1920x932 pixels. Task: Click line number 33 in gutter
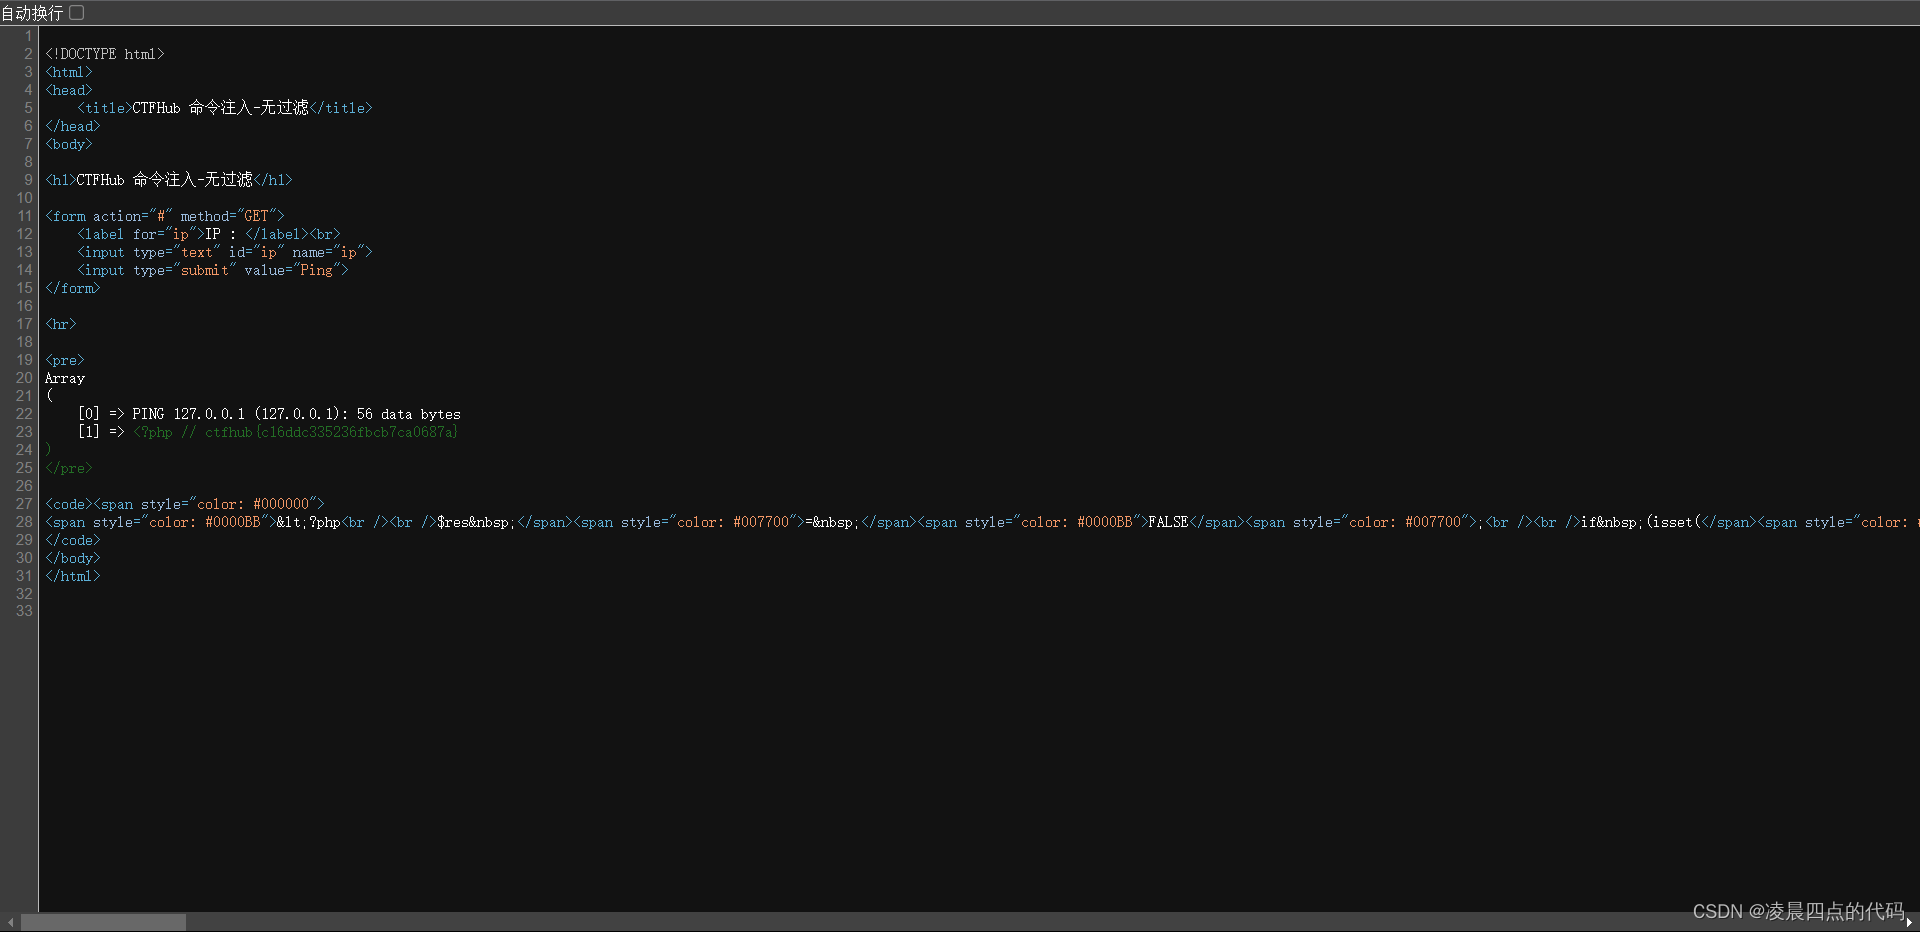(24, 611)
